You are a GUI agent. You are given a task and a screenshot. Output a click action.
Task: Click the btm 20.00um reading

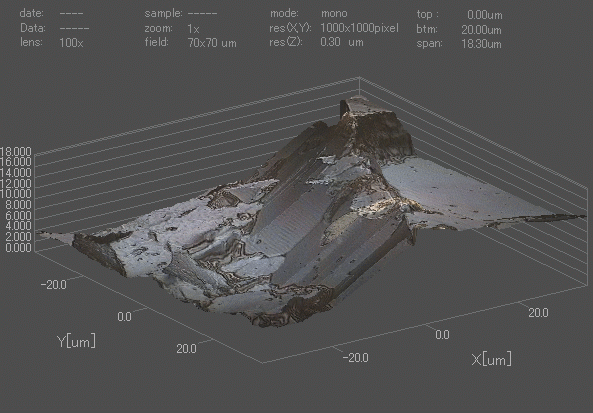click(x=481, y=30)
